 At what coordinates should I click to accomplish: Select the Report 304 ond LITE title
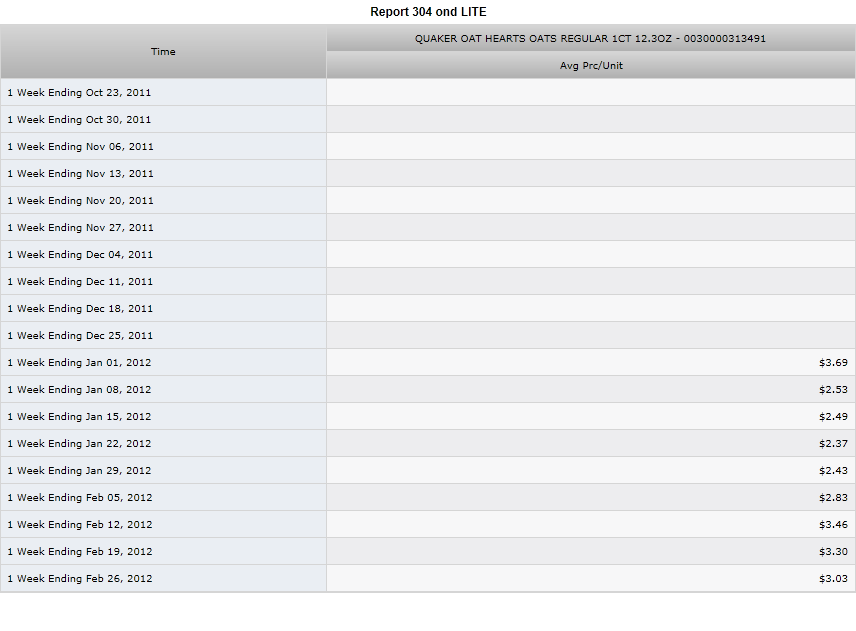pos(428,11)
